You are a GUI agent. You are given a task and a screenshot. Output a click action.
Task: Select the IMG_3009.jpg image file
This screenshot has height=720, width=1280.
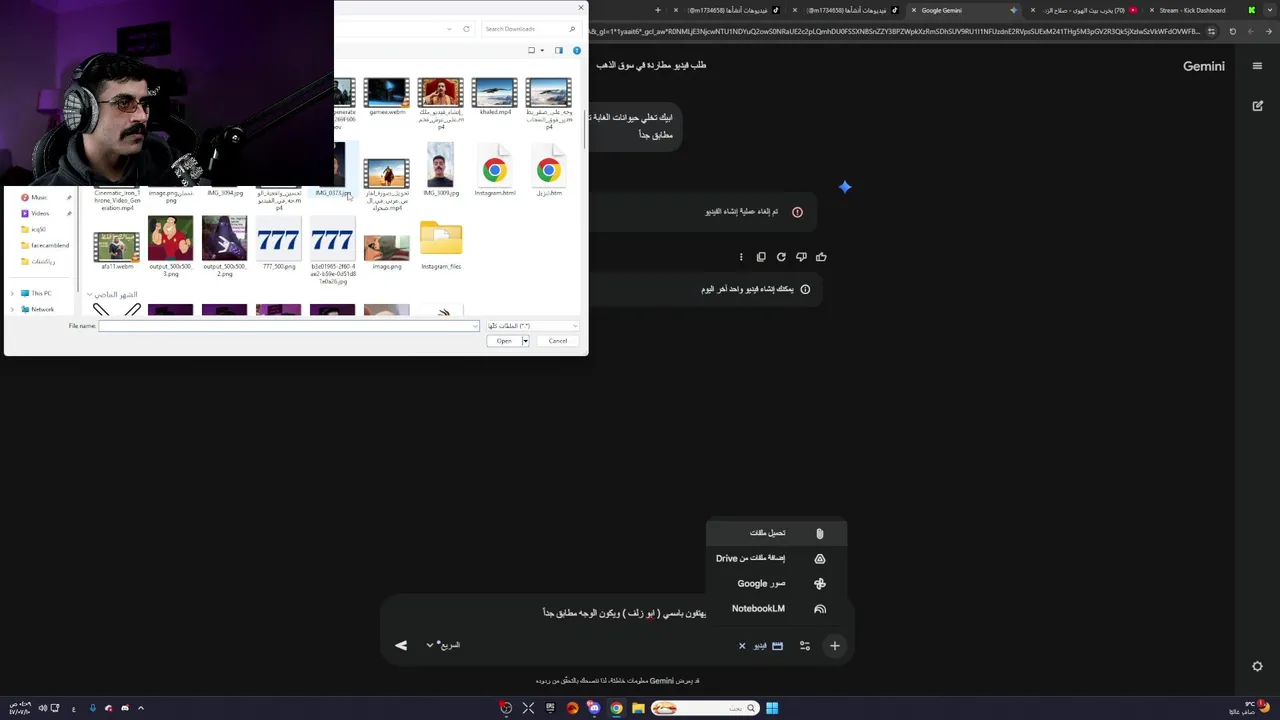(x=441, y=169)
